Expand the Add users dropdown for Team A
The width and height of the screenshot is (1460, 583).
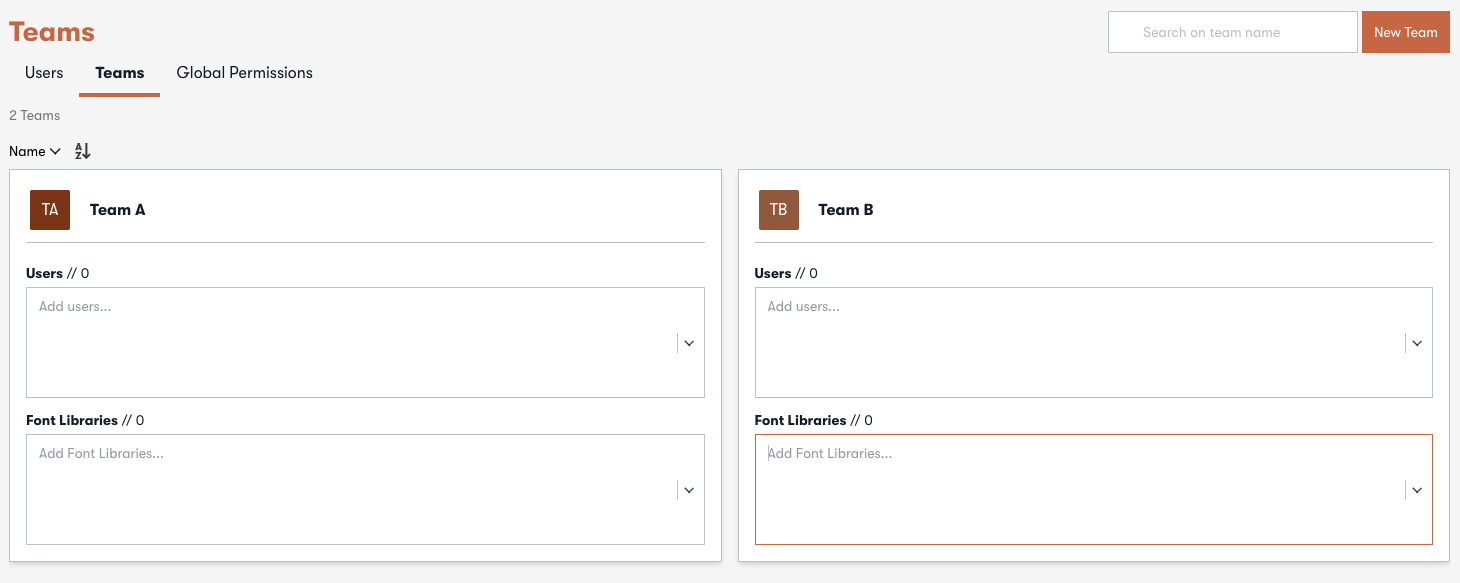tap(688, 342)
